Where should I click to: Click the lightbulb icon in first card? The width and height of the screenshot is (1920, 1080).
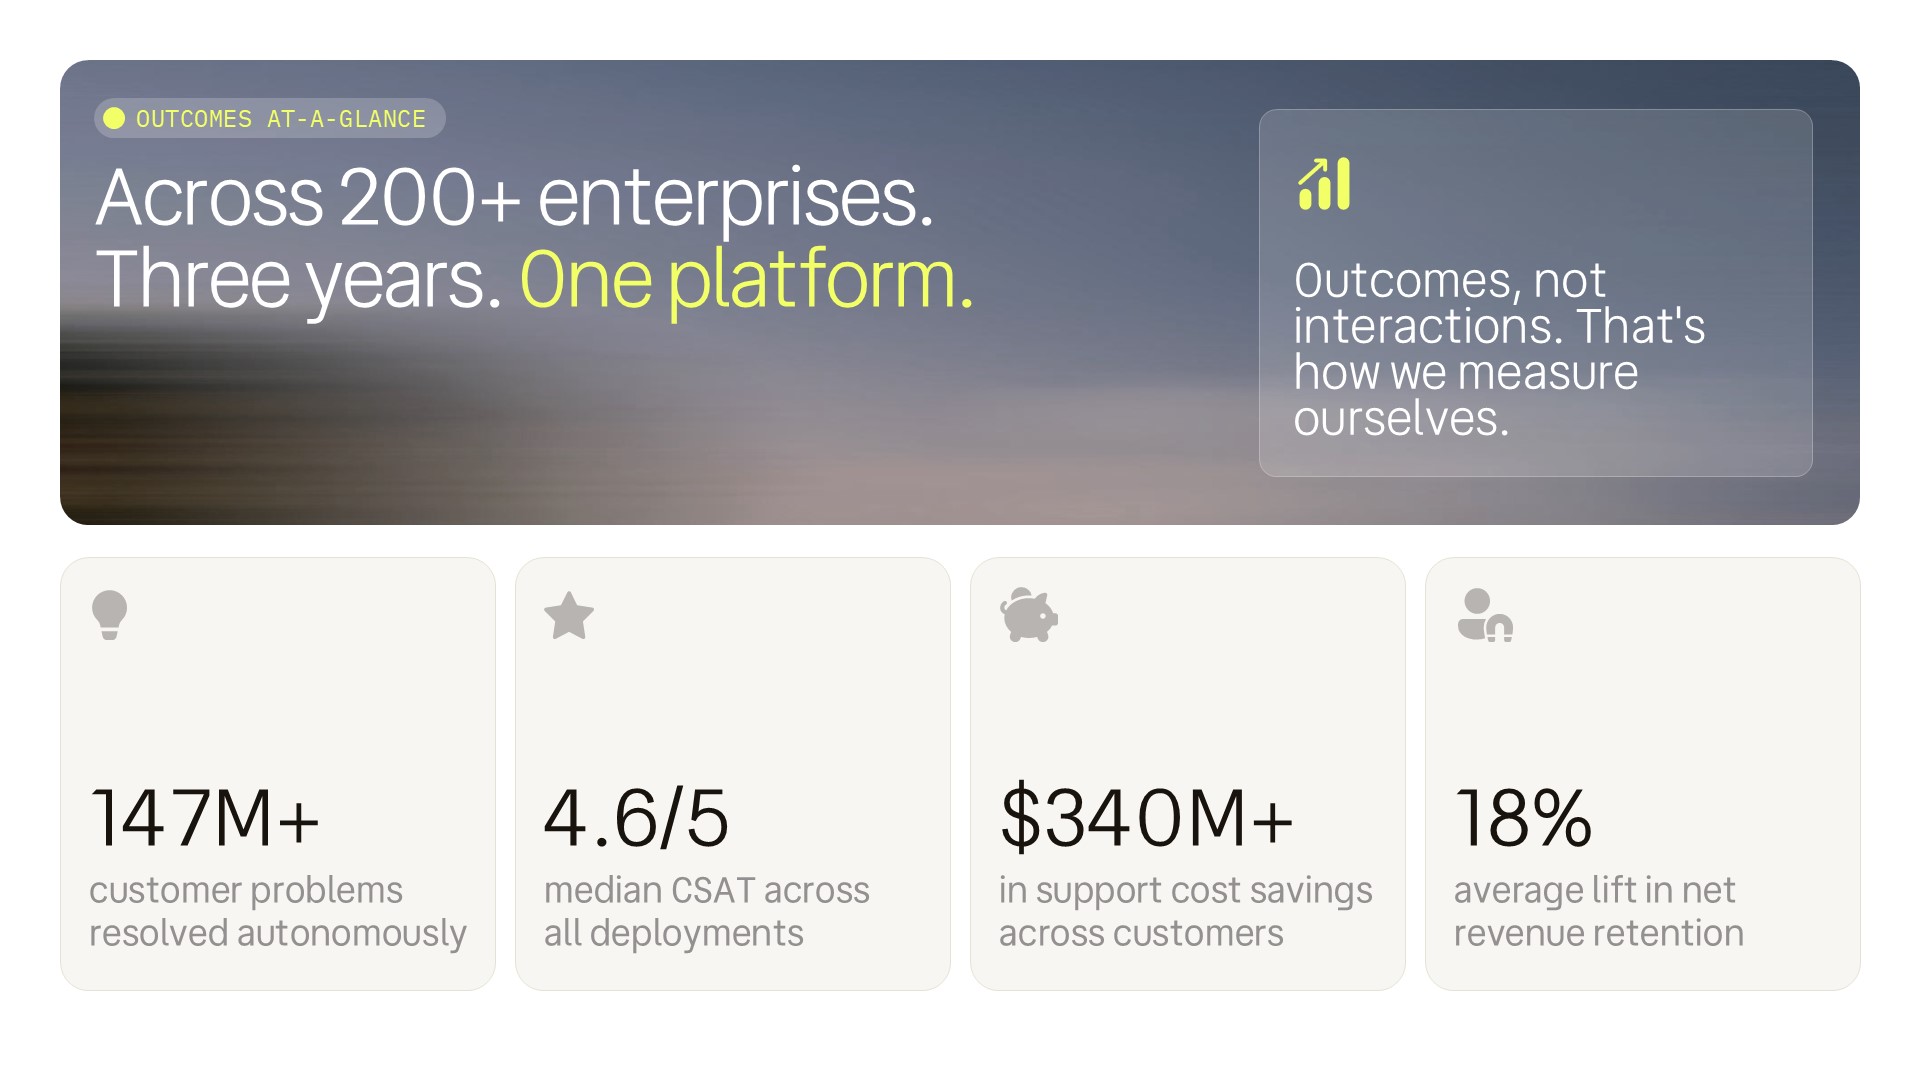click(x=109, y=615)
